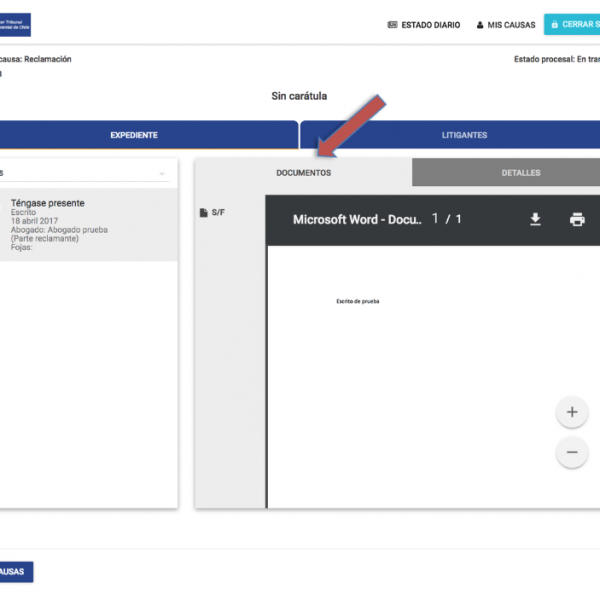Viewport: 600px width, 600px height.
Task: Click the S/F document file icon
Action: 204,213
